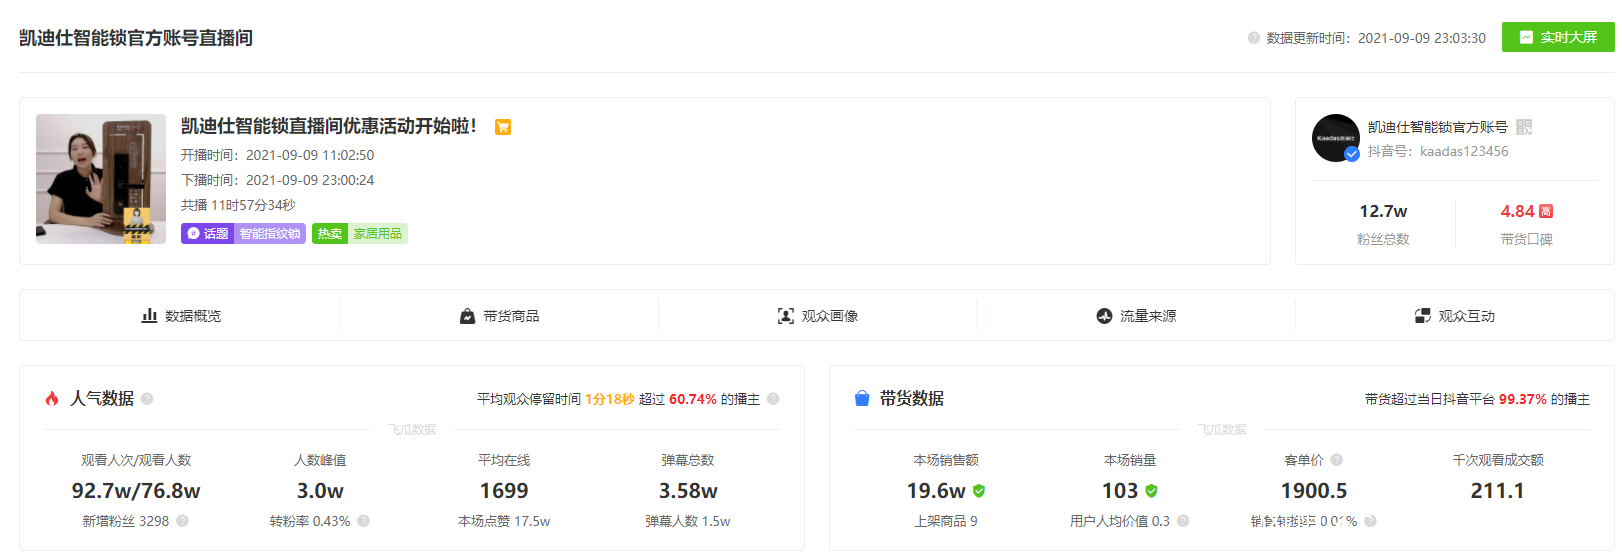Switch to the 带货商品 tab
1622x558 pixels.
(x=499, y=316)
